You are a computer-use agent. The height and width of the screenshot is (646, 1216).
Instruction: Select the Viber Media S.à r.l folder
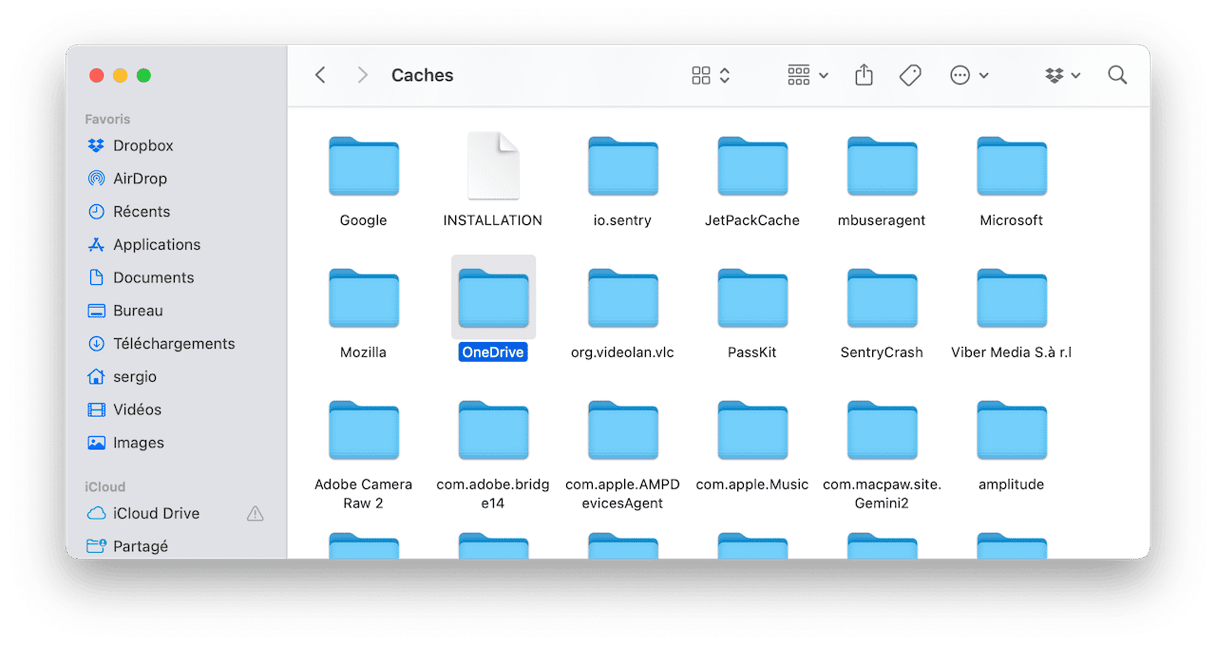pyautogui.click(x=1011, y=298)
